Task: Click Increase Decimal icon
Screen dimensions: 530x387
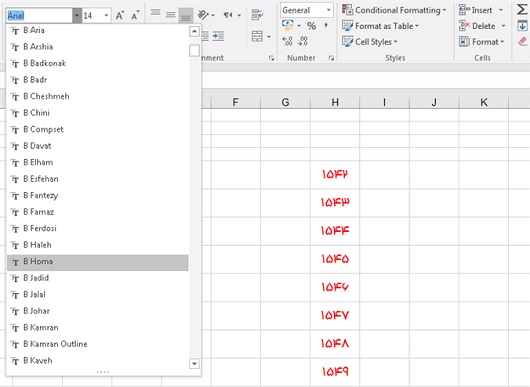Action: [287, 41]
